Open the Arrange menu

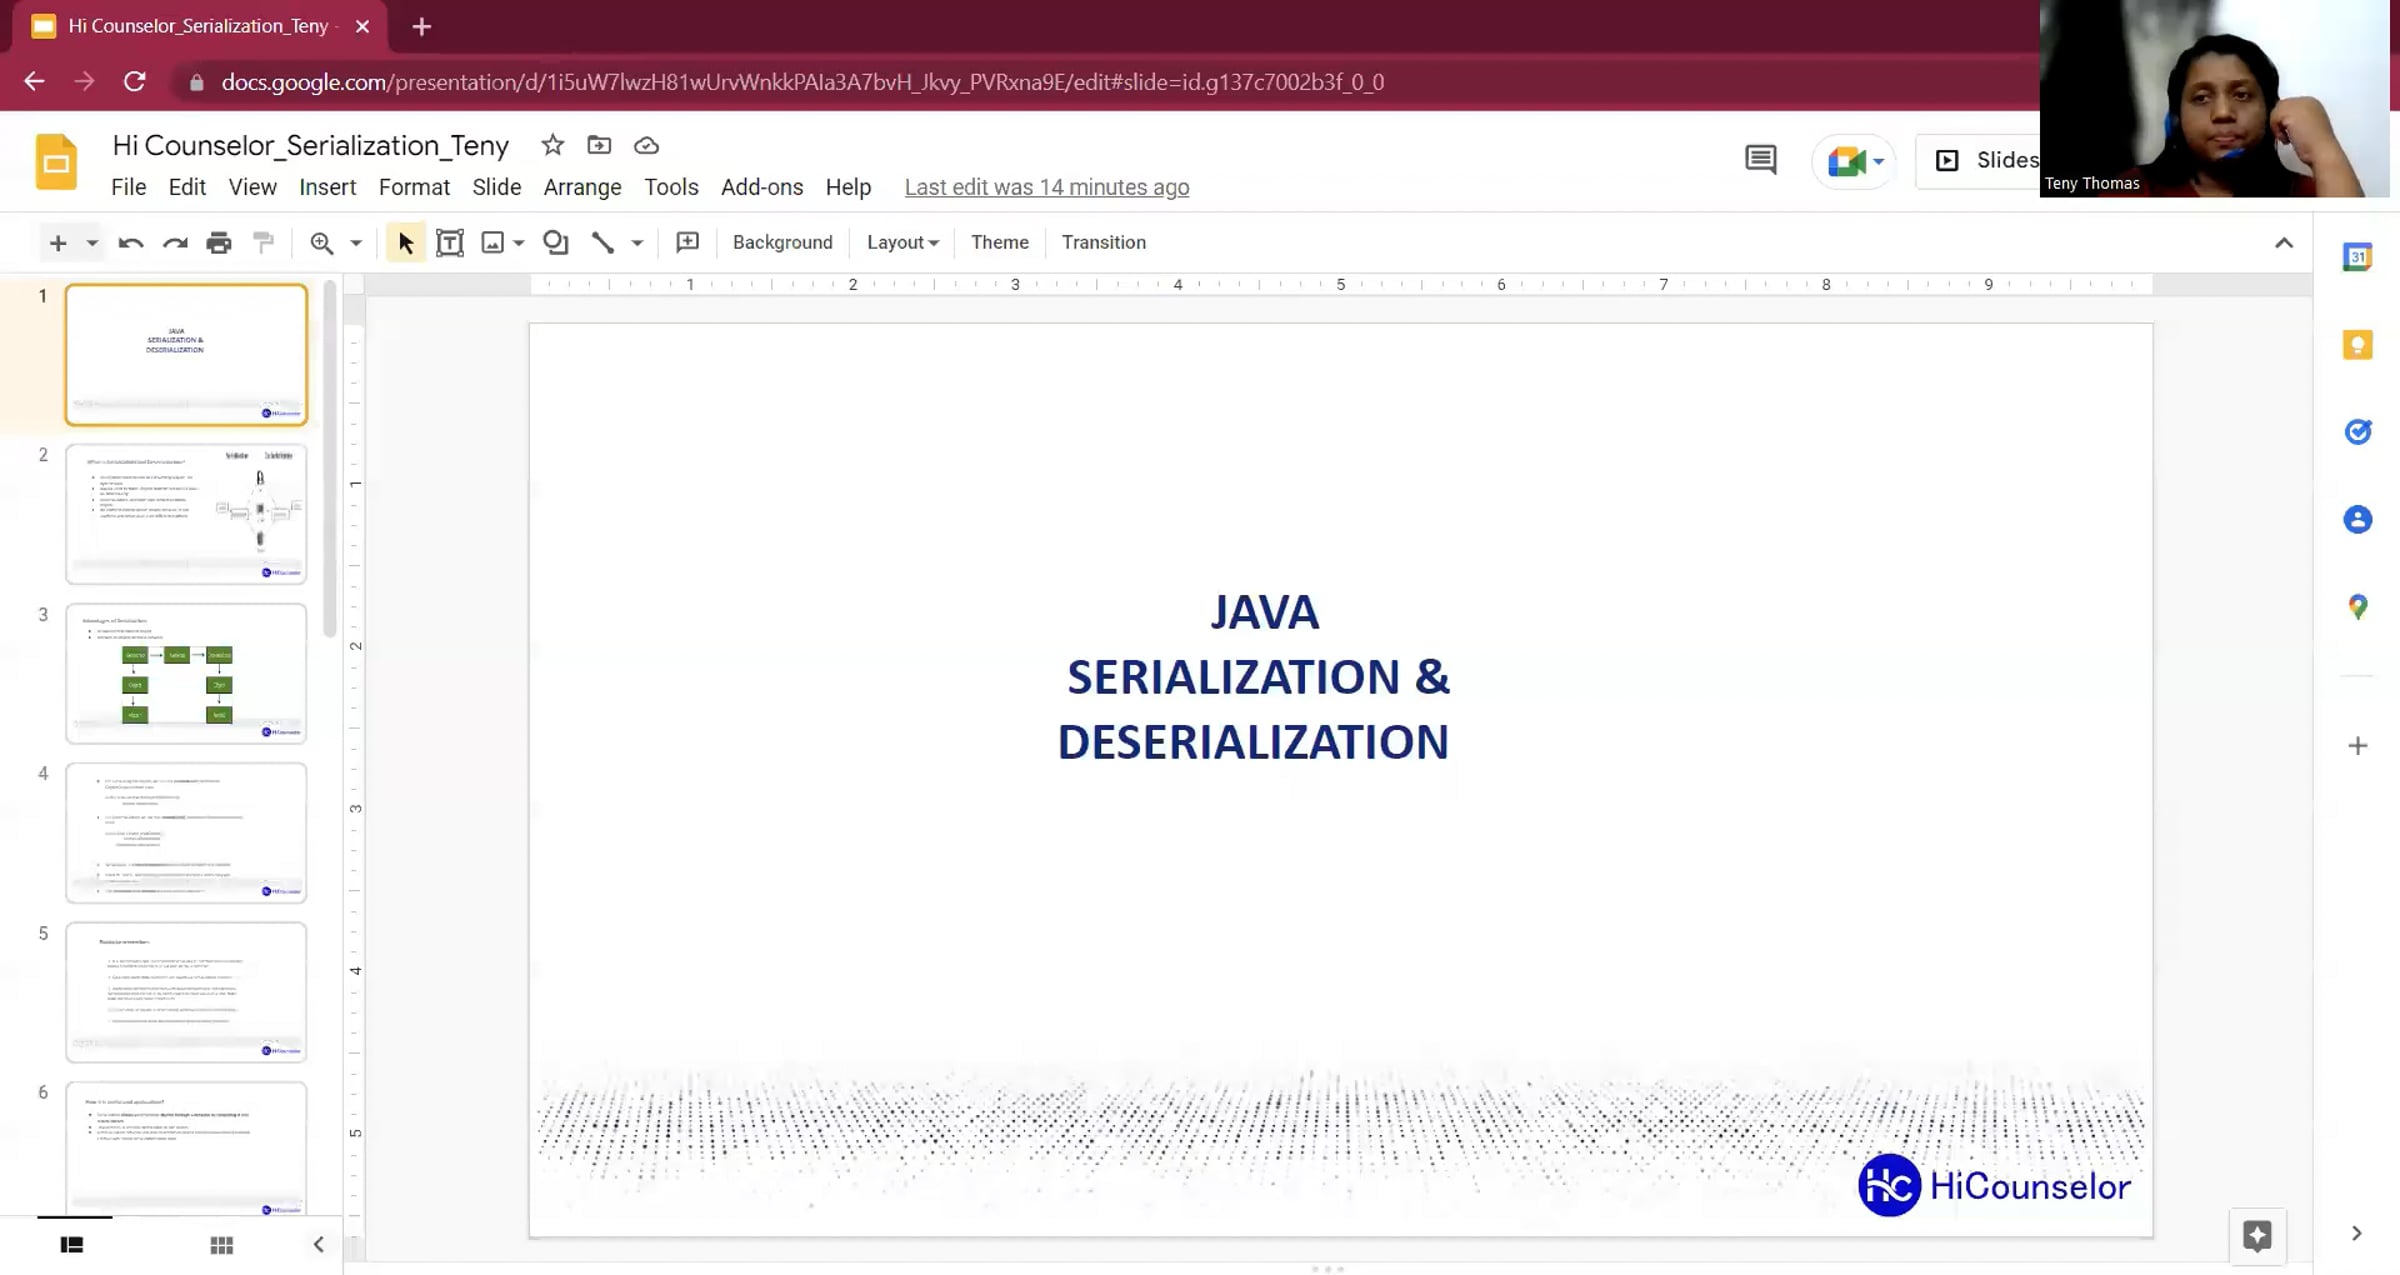[582, 188]
